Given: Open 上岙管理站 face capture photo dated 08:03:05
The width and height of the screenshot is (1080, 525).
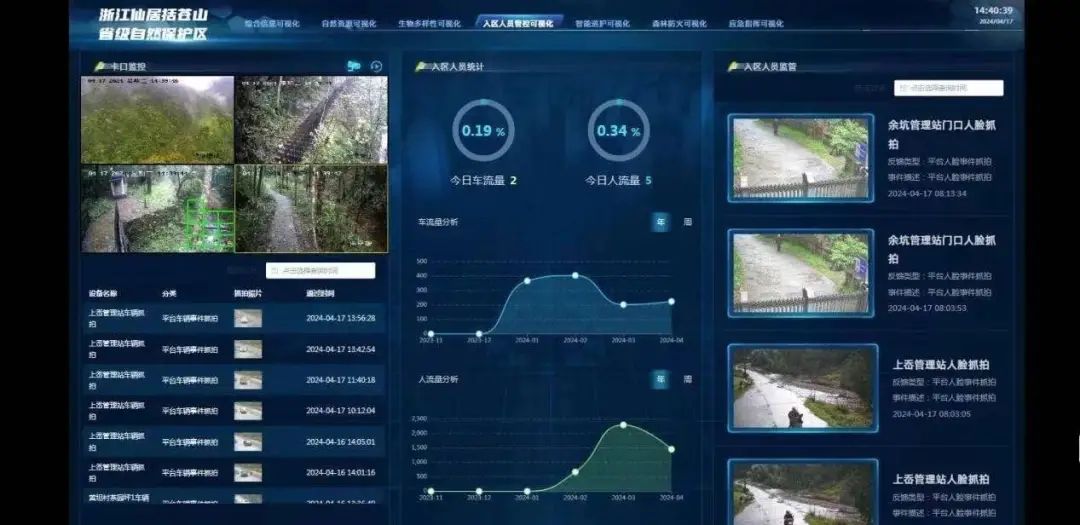Looking at the screenshot, I should coord(803,388).
